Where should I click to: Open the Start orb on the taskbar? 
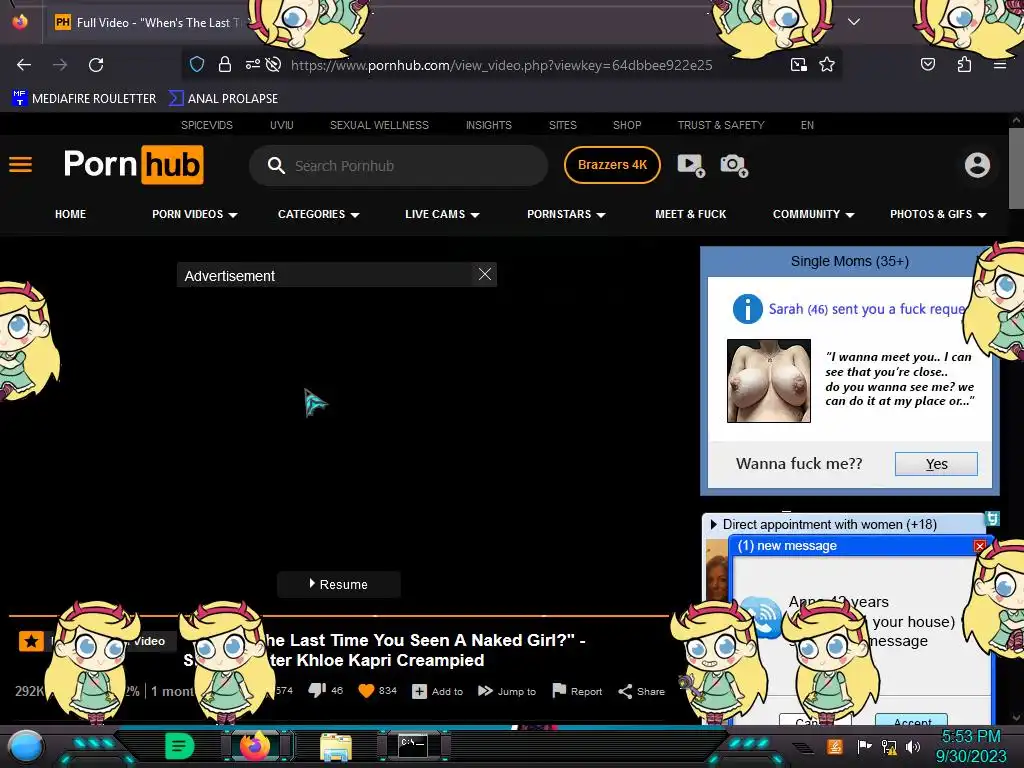click(25, 747)
